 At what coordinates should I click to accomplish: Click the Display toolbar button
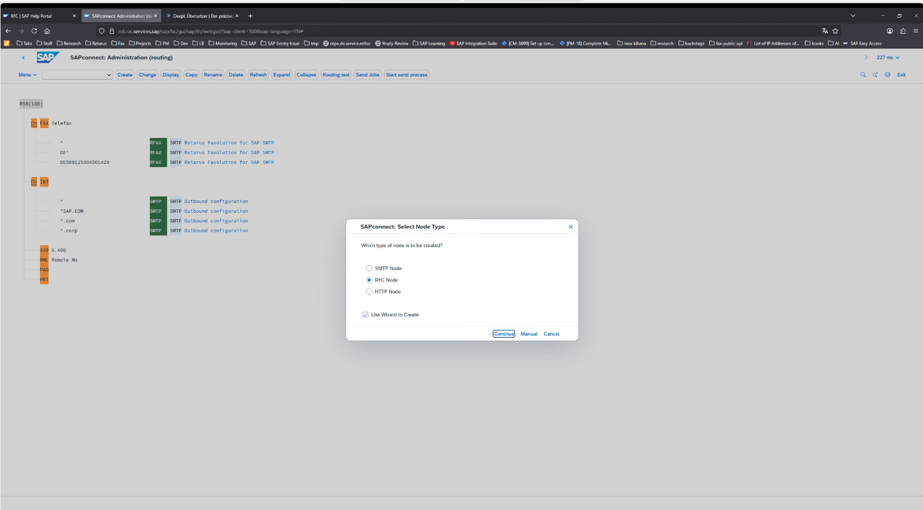[x=171, y=75]
